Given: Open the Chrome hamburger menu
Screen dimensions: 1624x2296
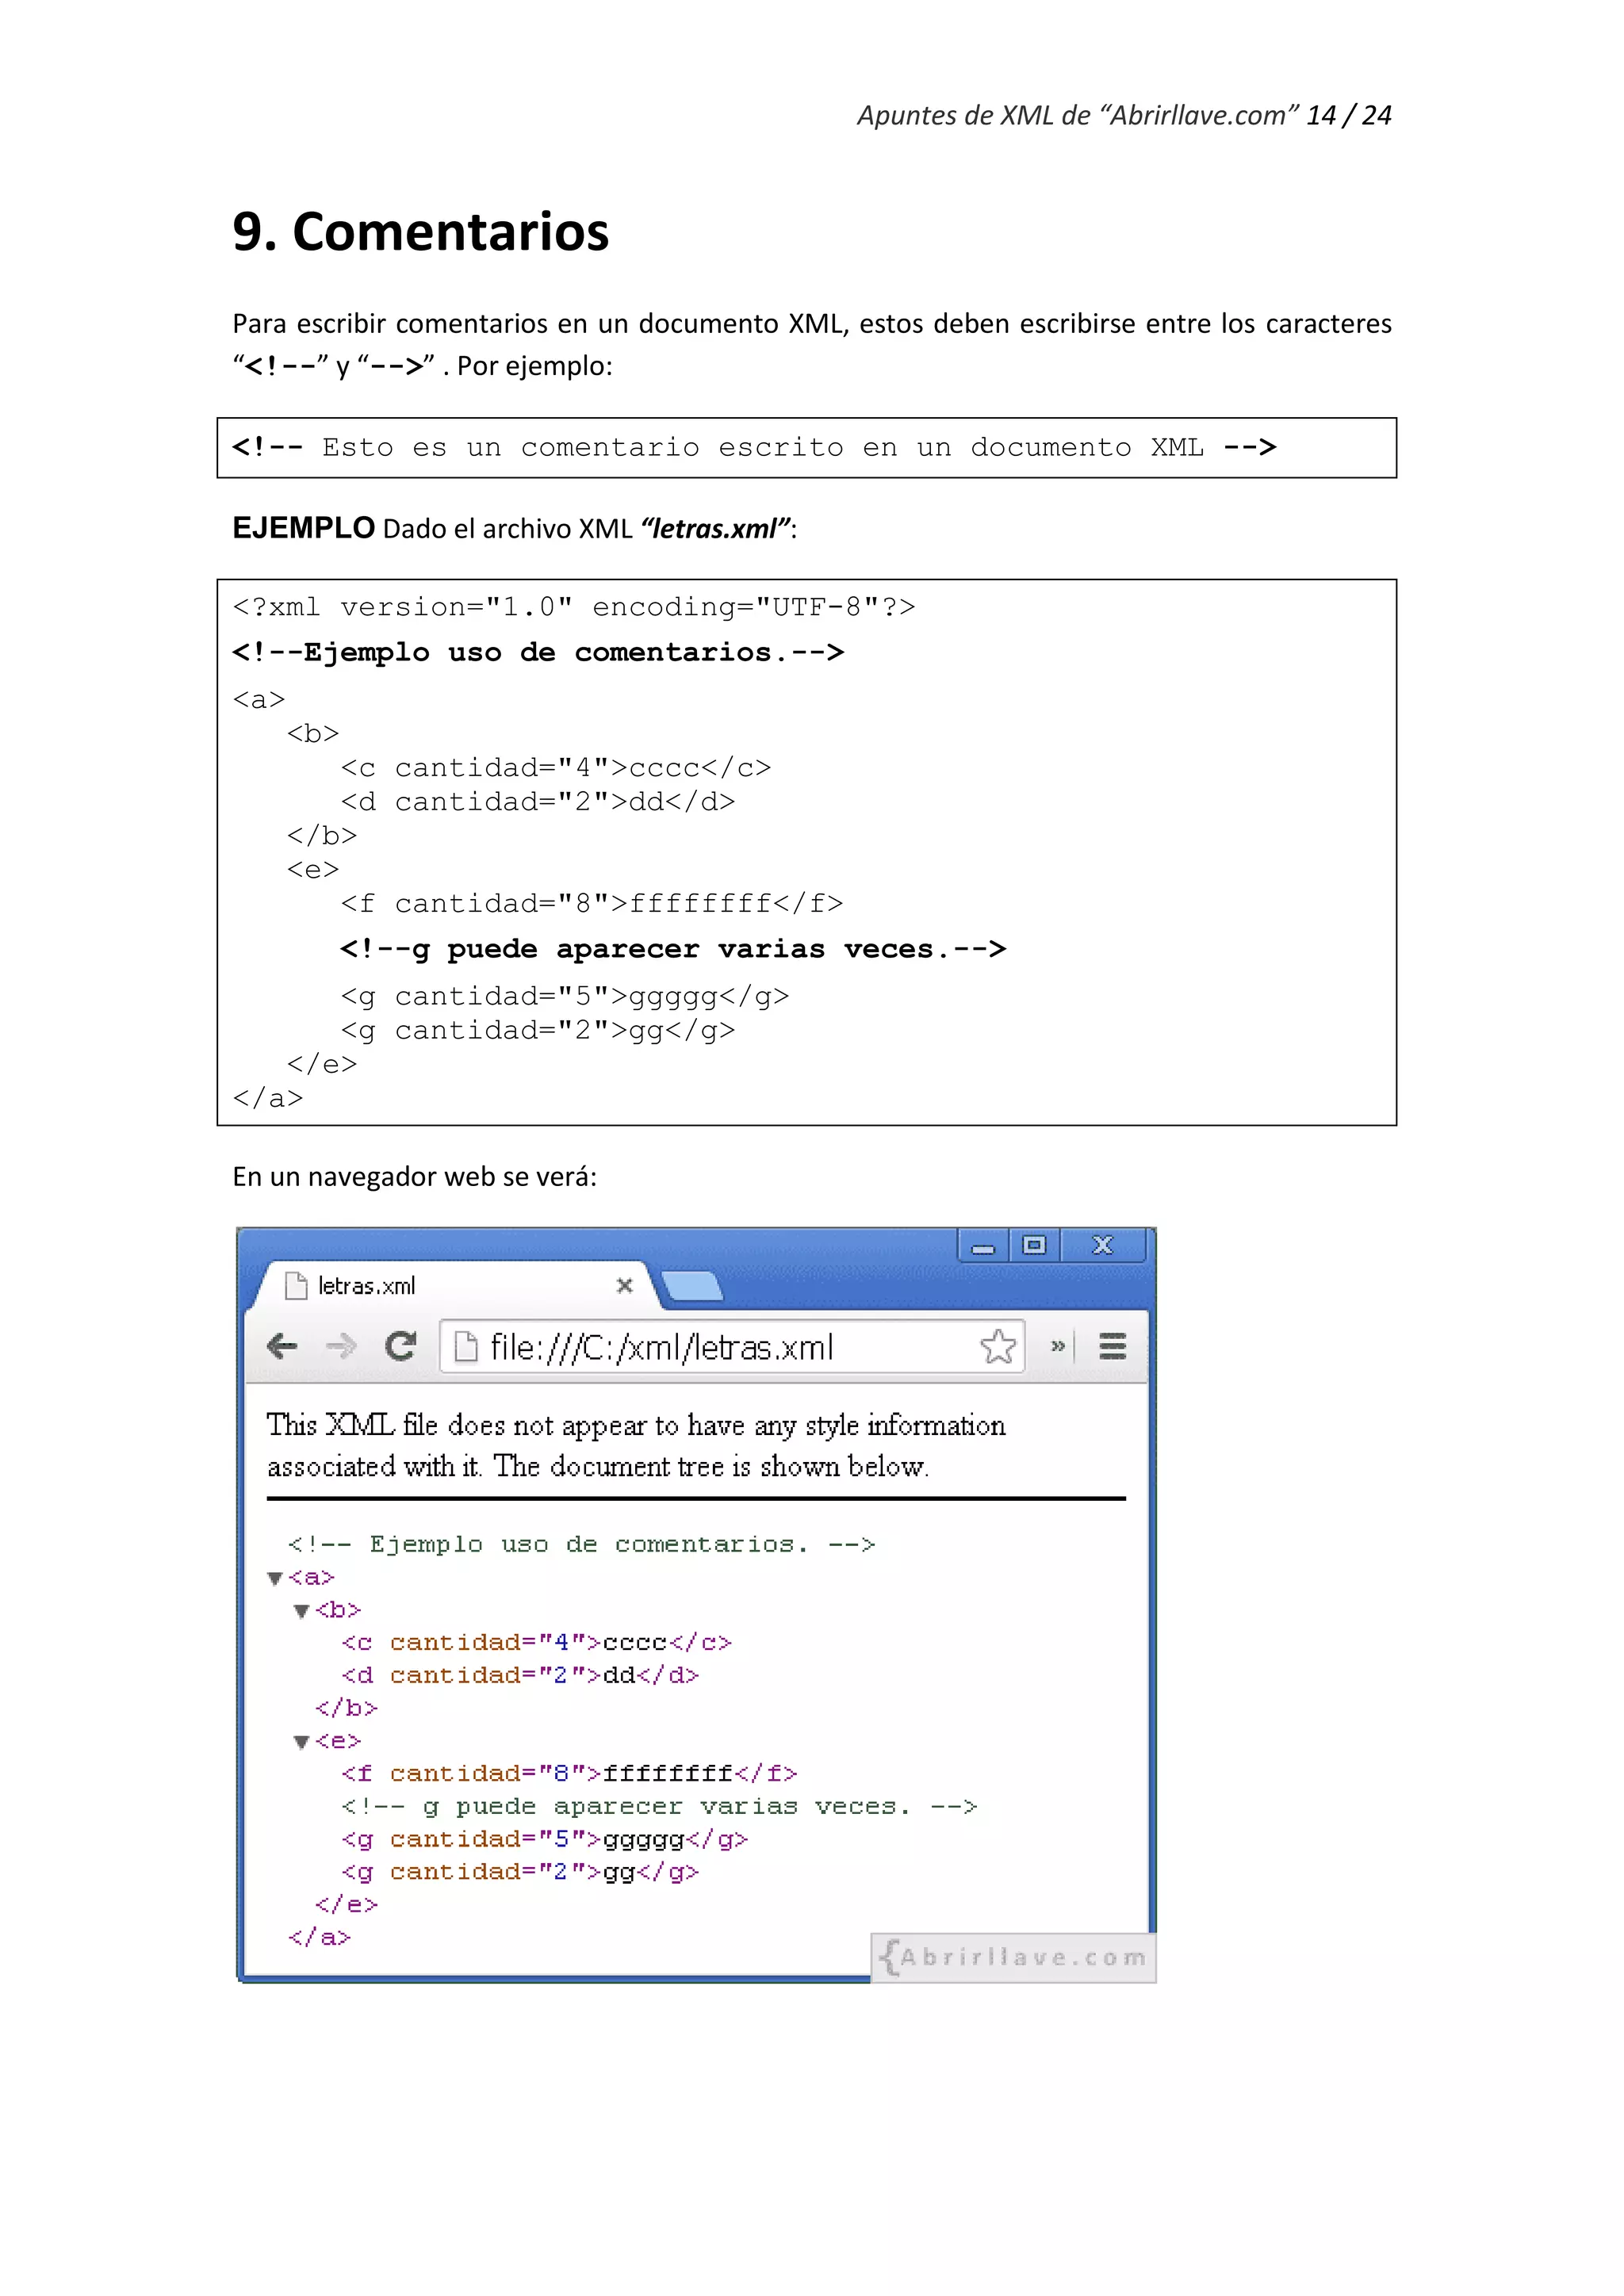Looking at the screenshot, I should (1112, 1346).
